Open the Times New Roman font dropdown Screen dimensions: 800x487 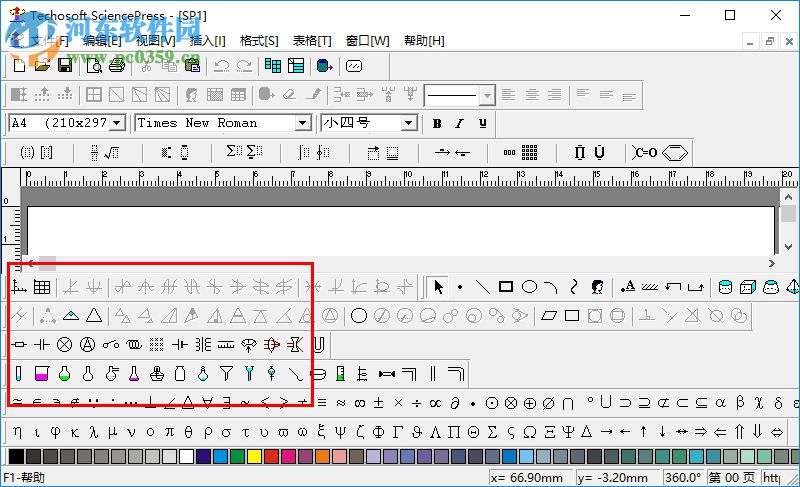pyautogui.click(x=303, y=123)
